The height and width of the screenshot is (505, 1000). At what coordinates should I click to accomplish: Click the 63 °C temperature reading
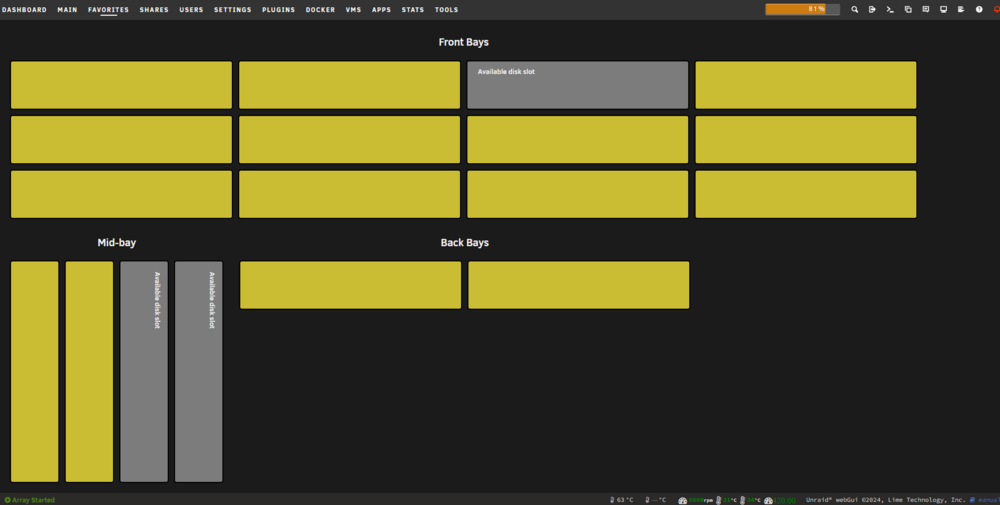625,500
